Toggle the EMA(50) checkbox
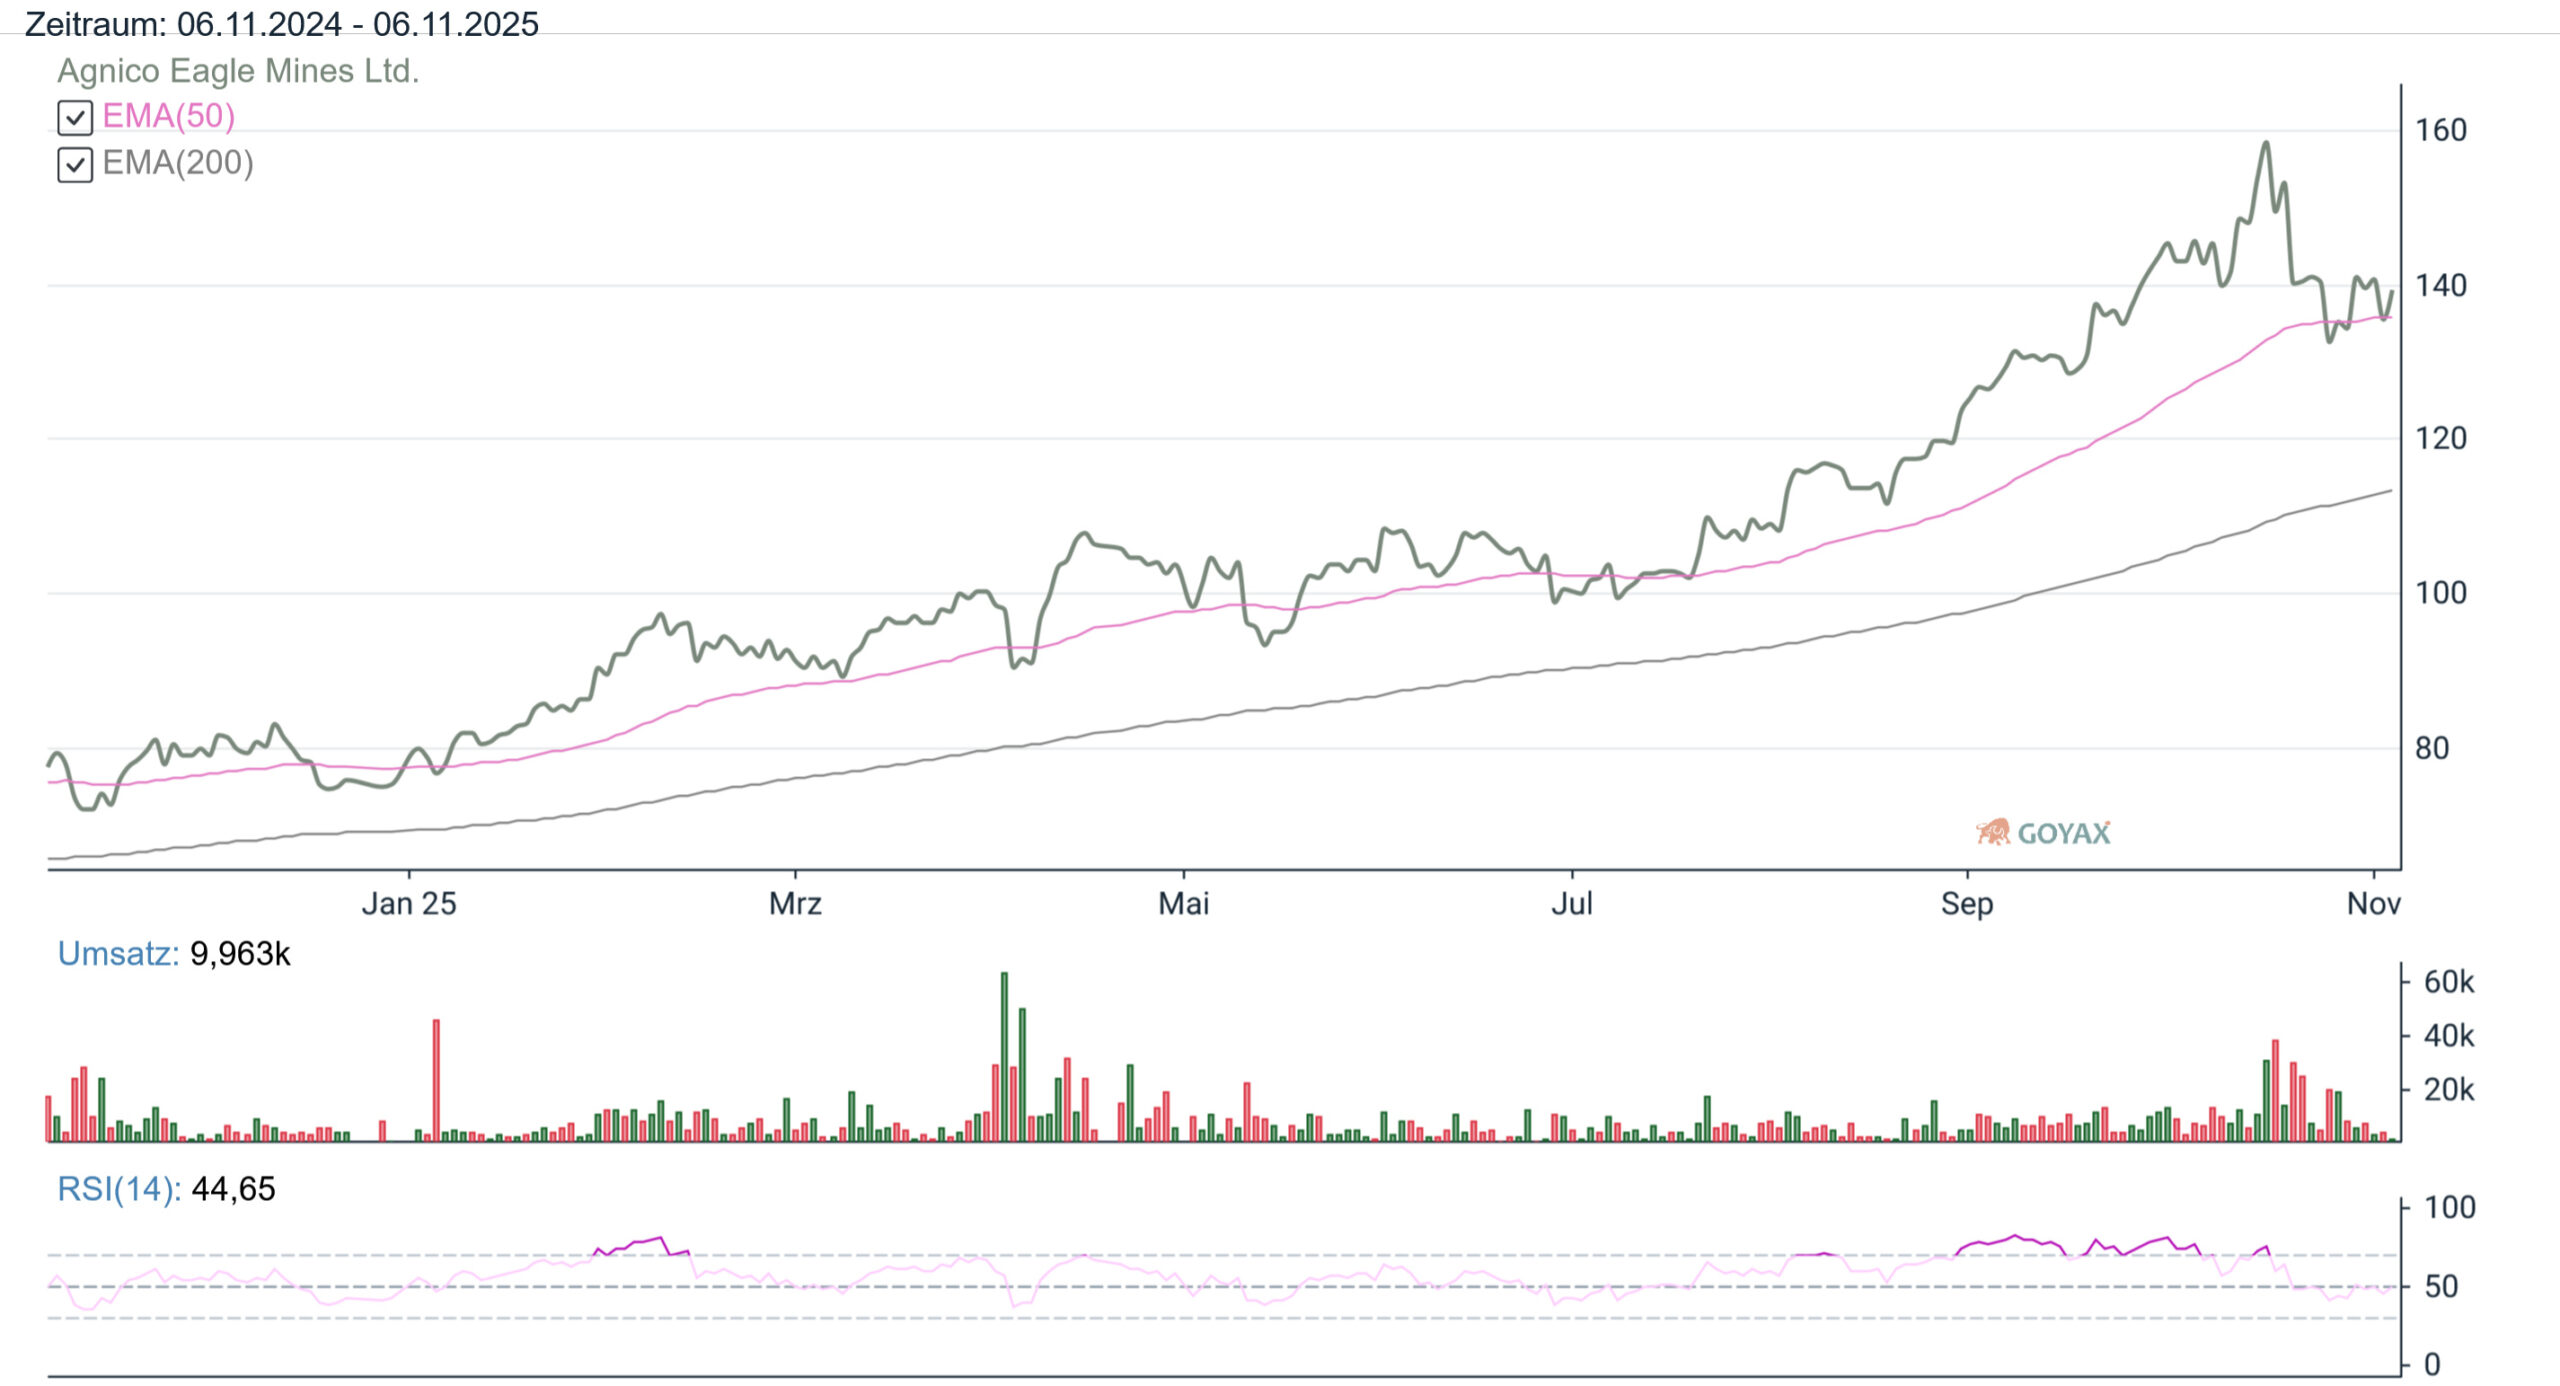Image resolution: width=2560 pixels, height=1386 pixels. (x=75, y=118)
